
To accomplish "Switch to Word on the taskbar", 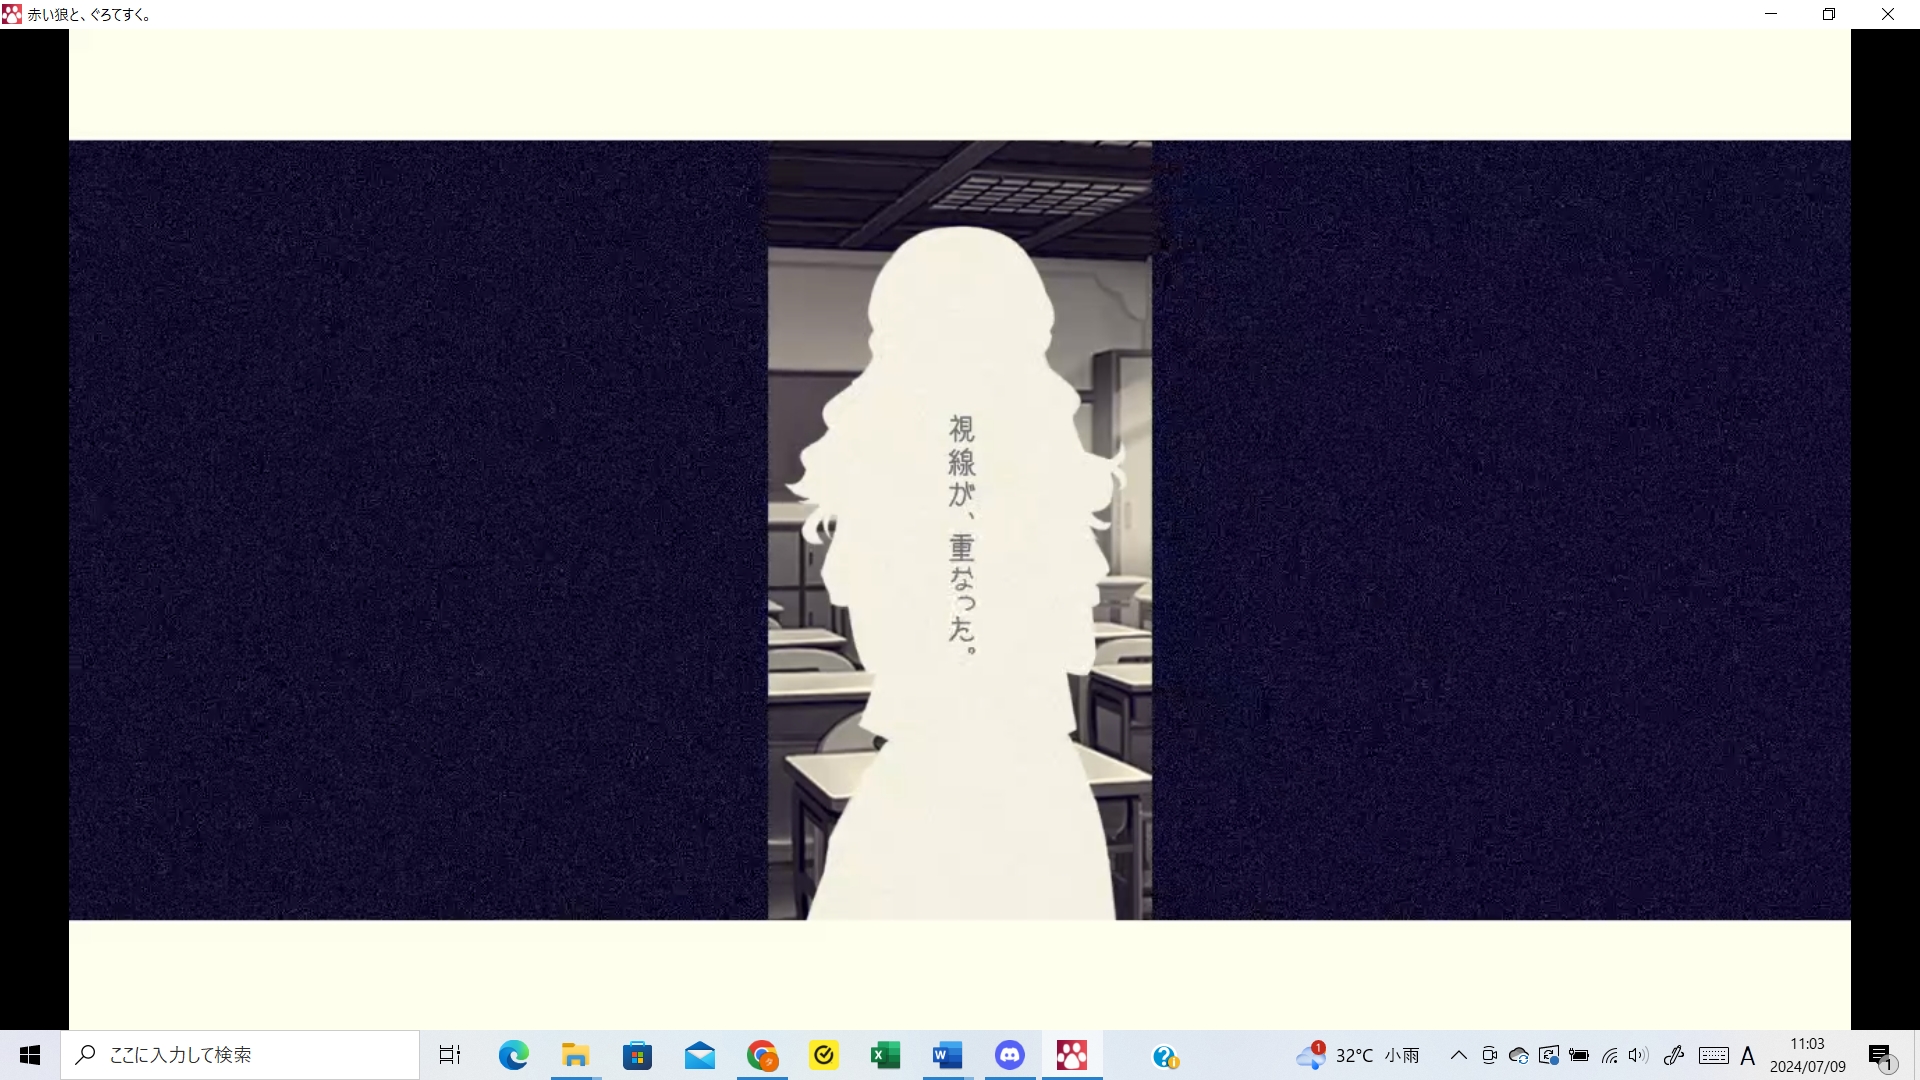I will tap(947, 1055).
